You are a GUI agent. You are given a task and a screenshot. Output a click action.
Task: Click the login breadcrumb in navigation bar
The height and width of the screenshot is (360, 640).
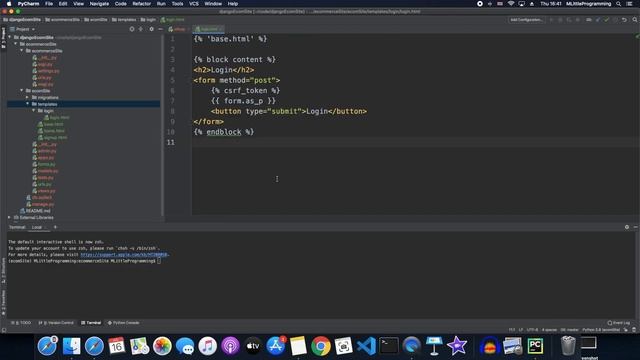coord(149,20)
